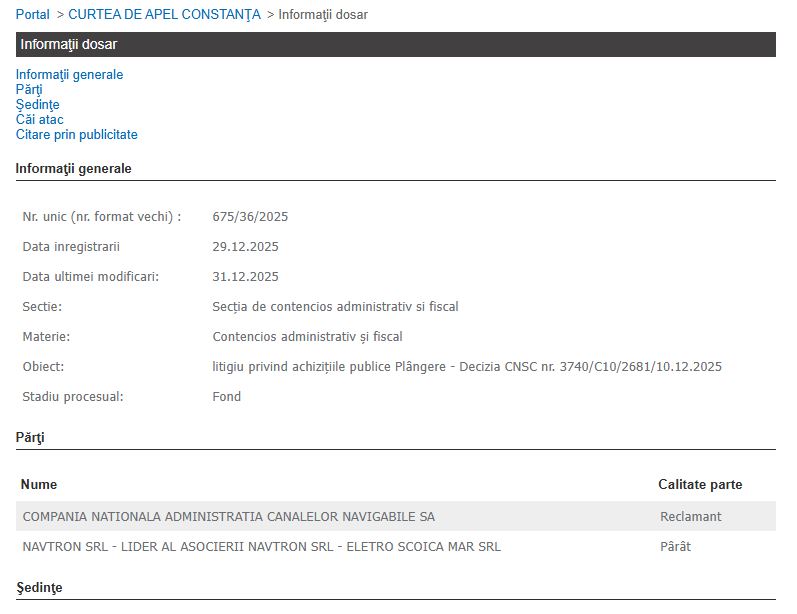The height and width of the screenshot is (614, 797).
Task: Go to CURTEA DE APEL CONSTANȚA page
Action: click(164, 15)
